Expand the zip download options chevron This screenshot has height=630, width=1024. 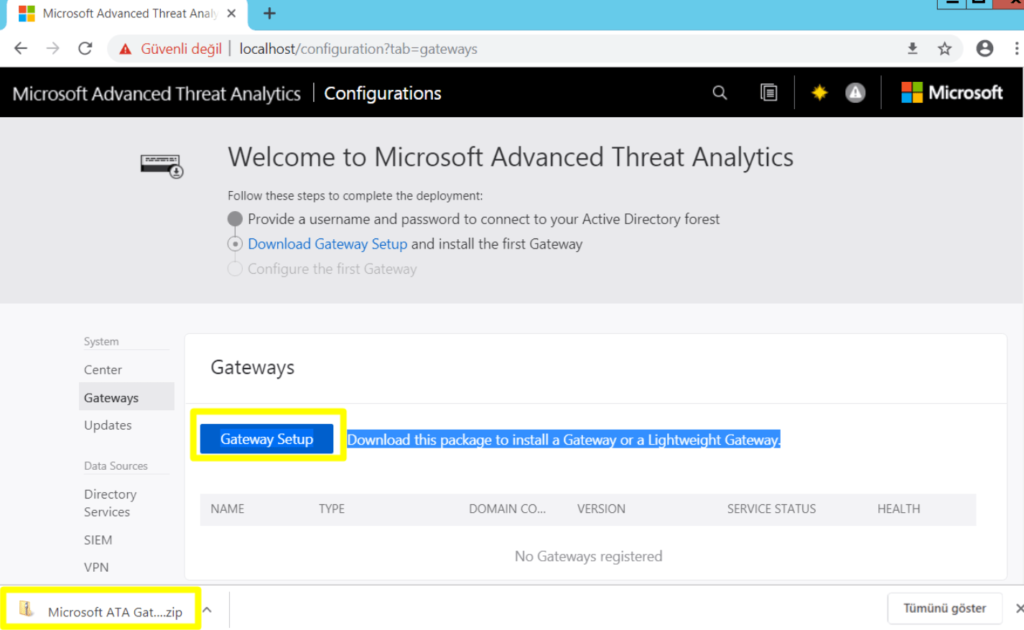click(207, 610)
